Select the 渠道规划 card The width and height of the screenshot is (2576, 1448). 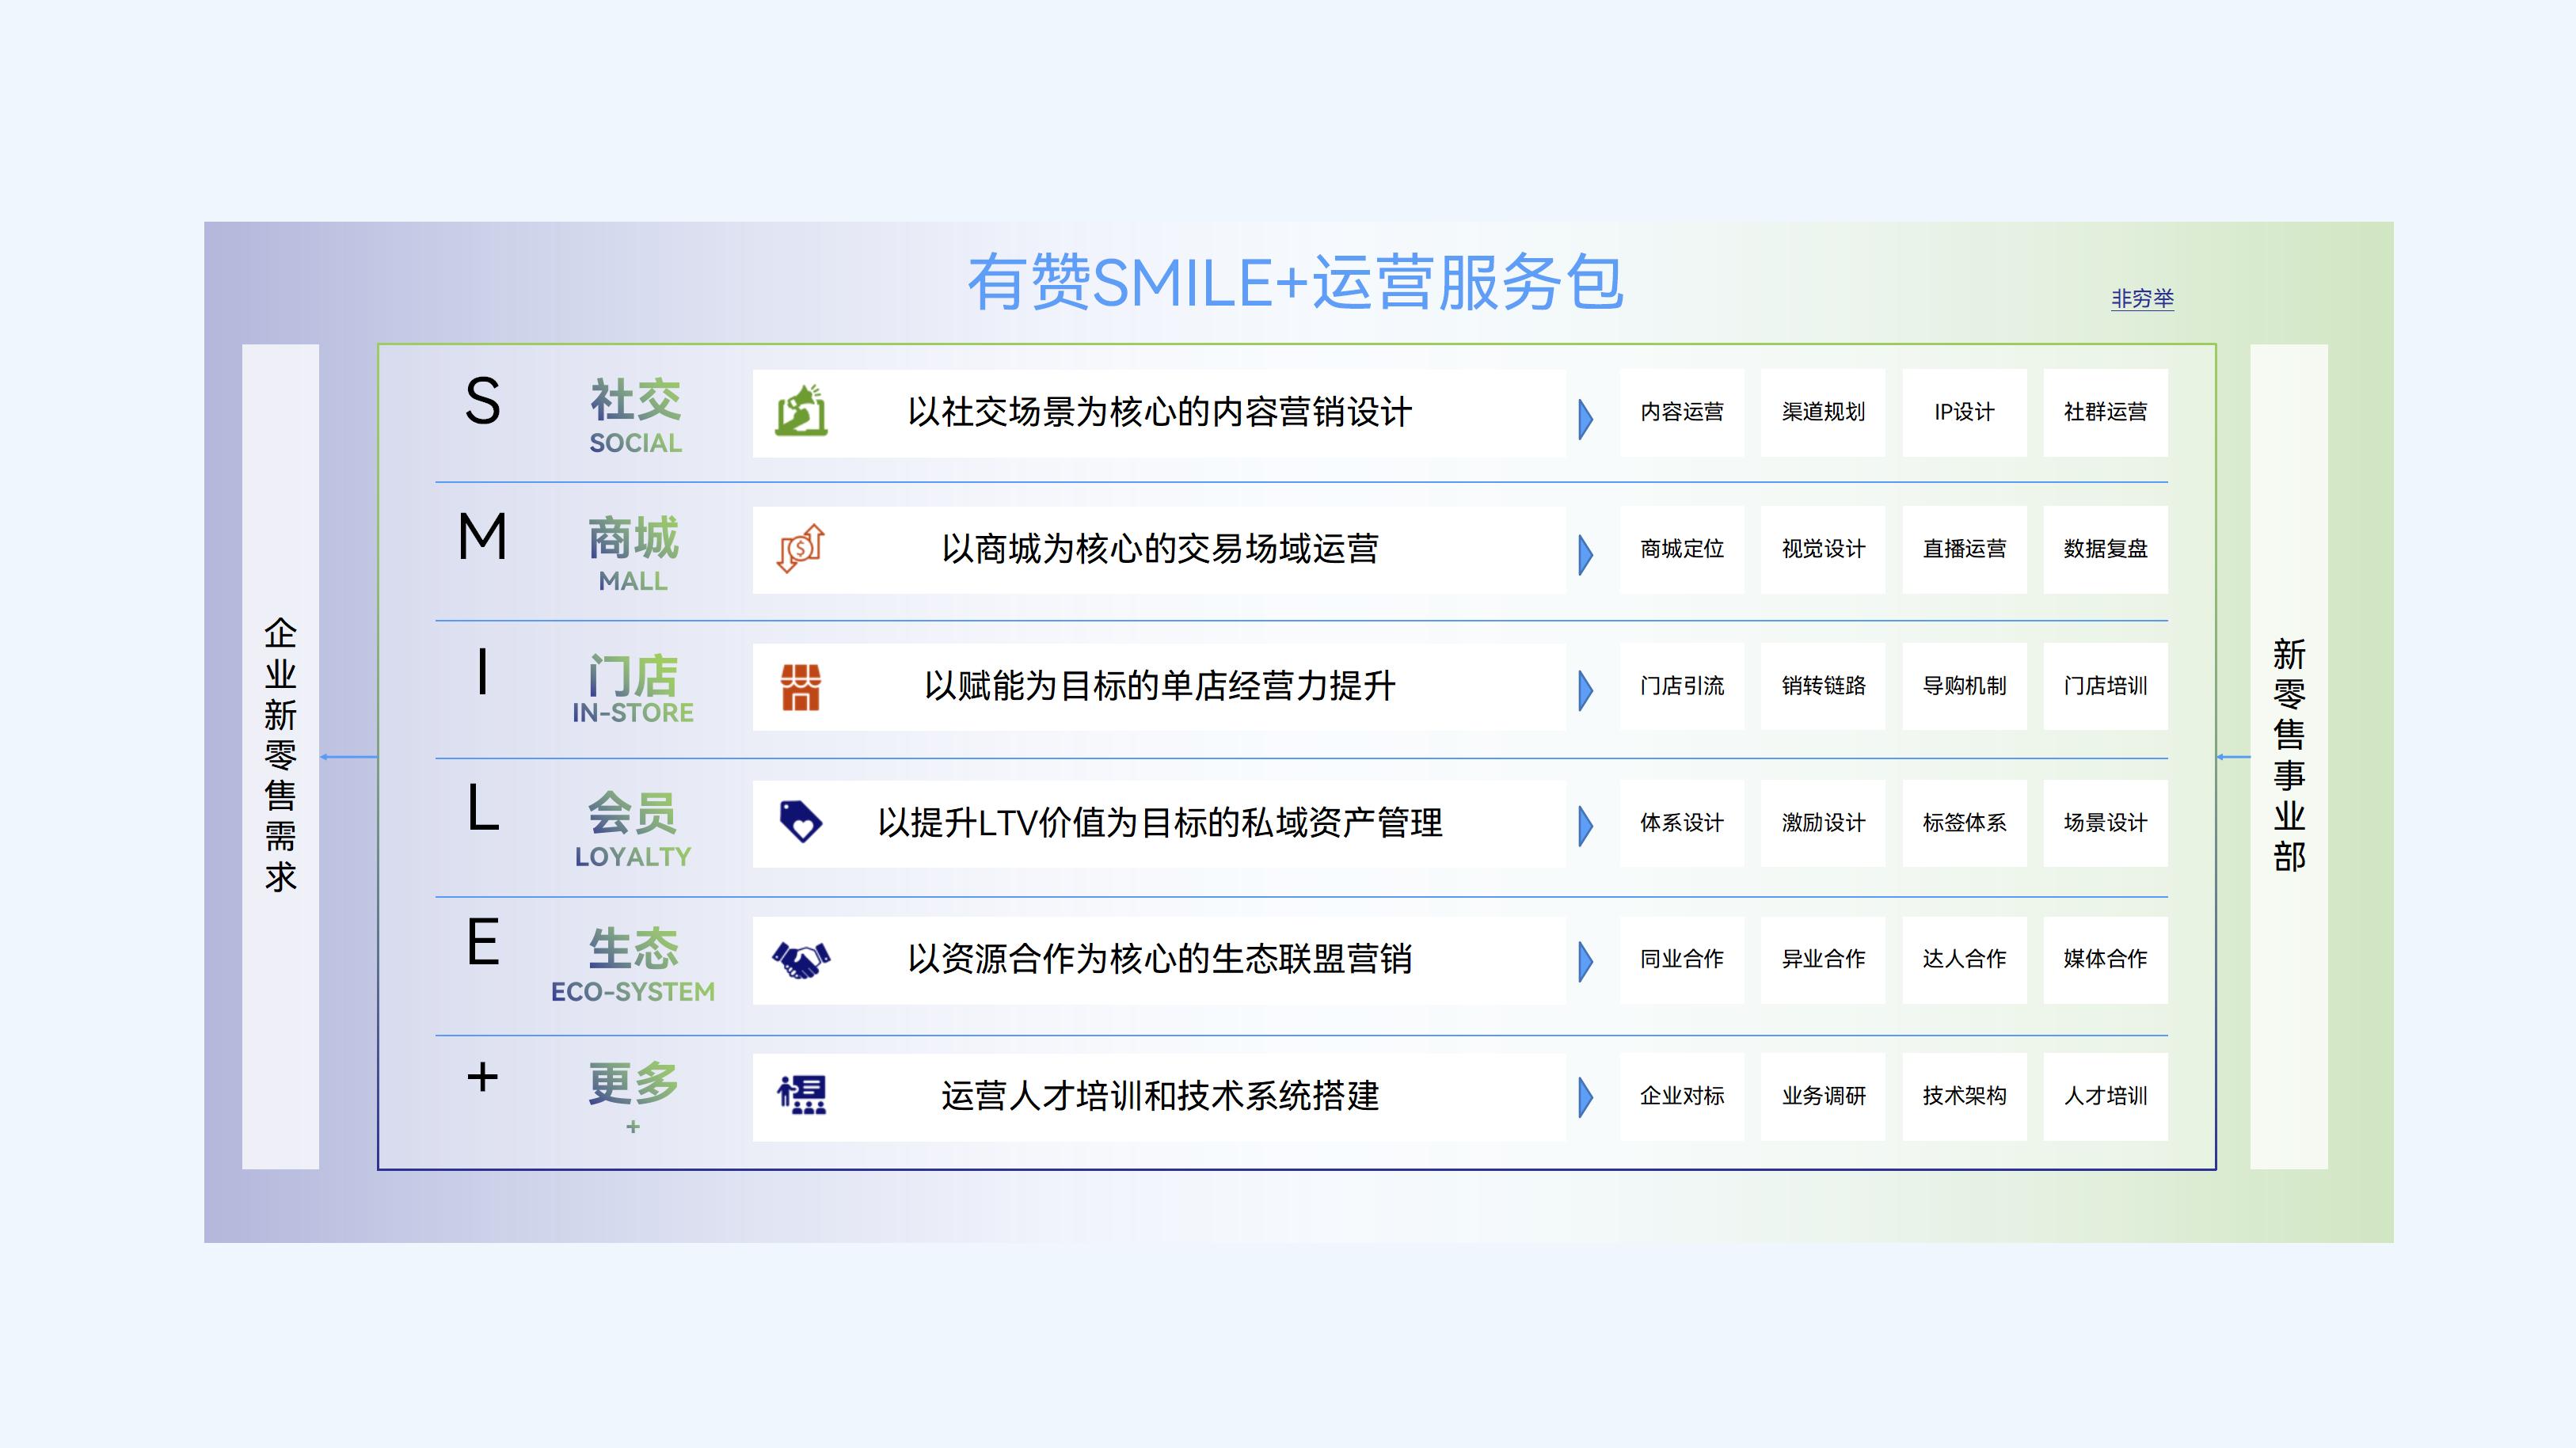pos(1823,413)
